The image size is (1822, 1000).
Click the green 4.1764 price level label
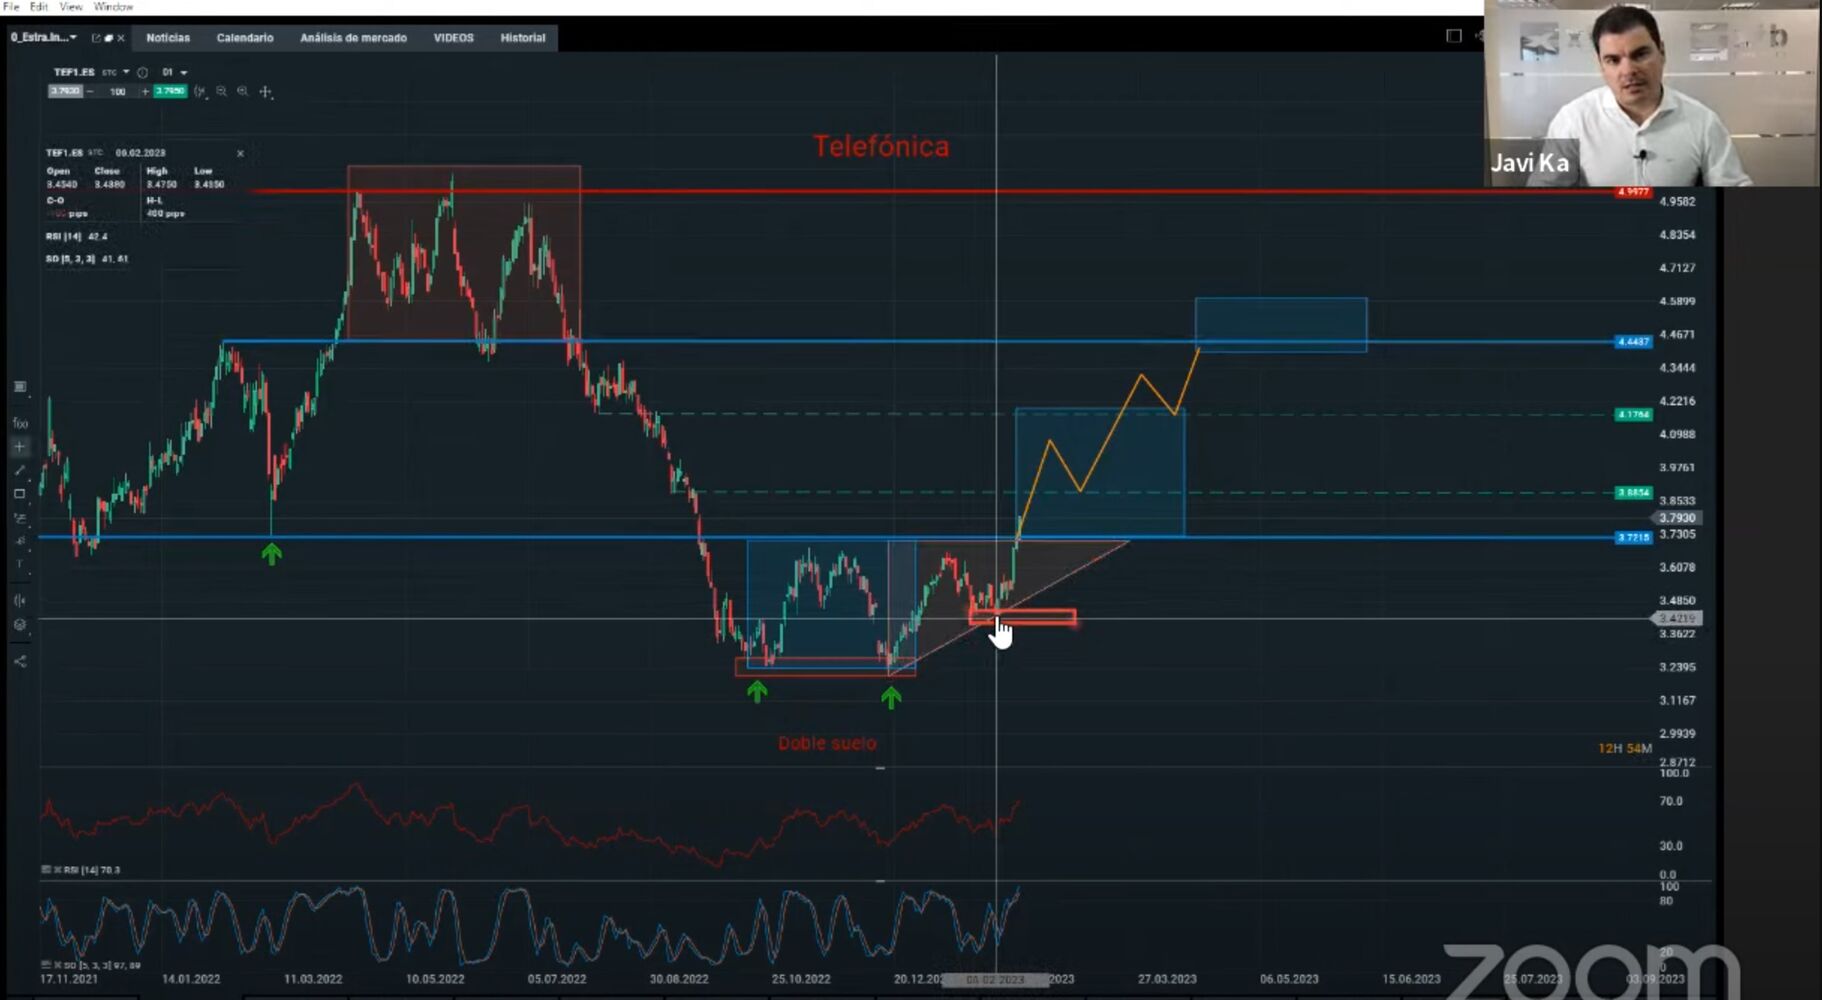1633,414
